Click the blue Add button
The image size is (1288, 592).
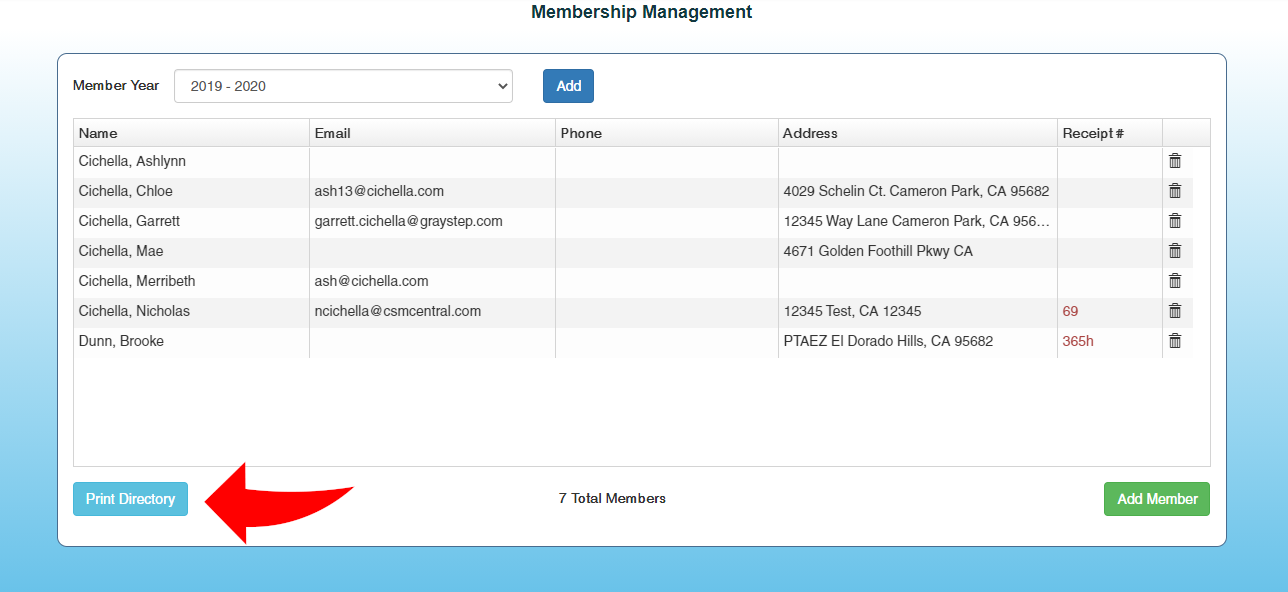[x=568, y=86]
